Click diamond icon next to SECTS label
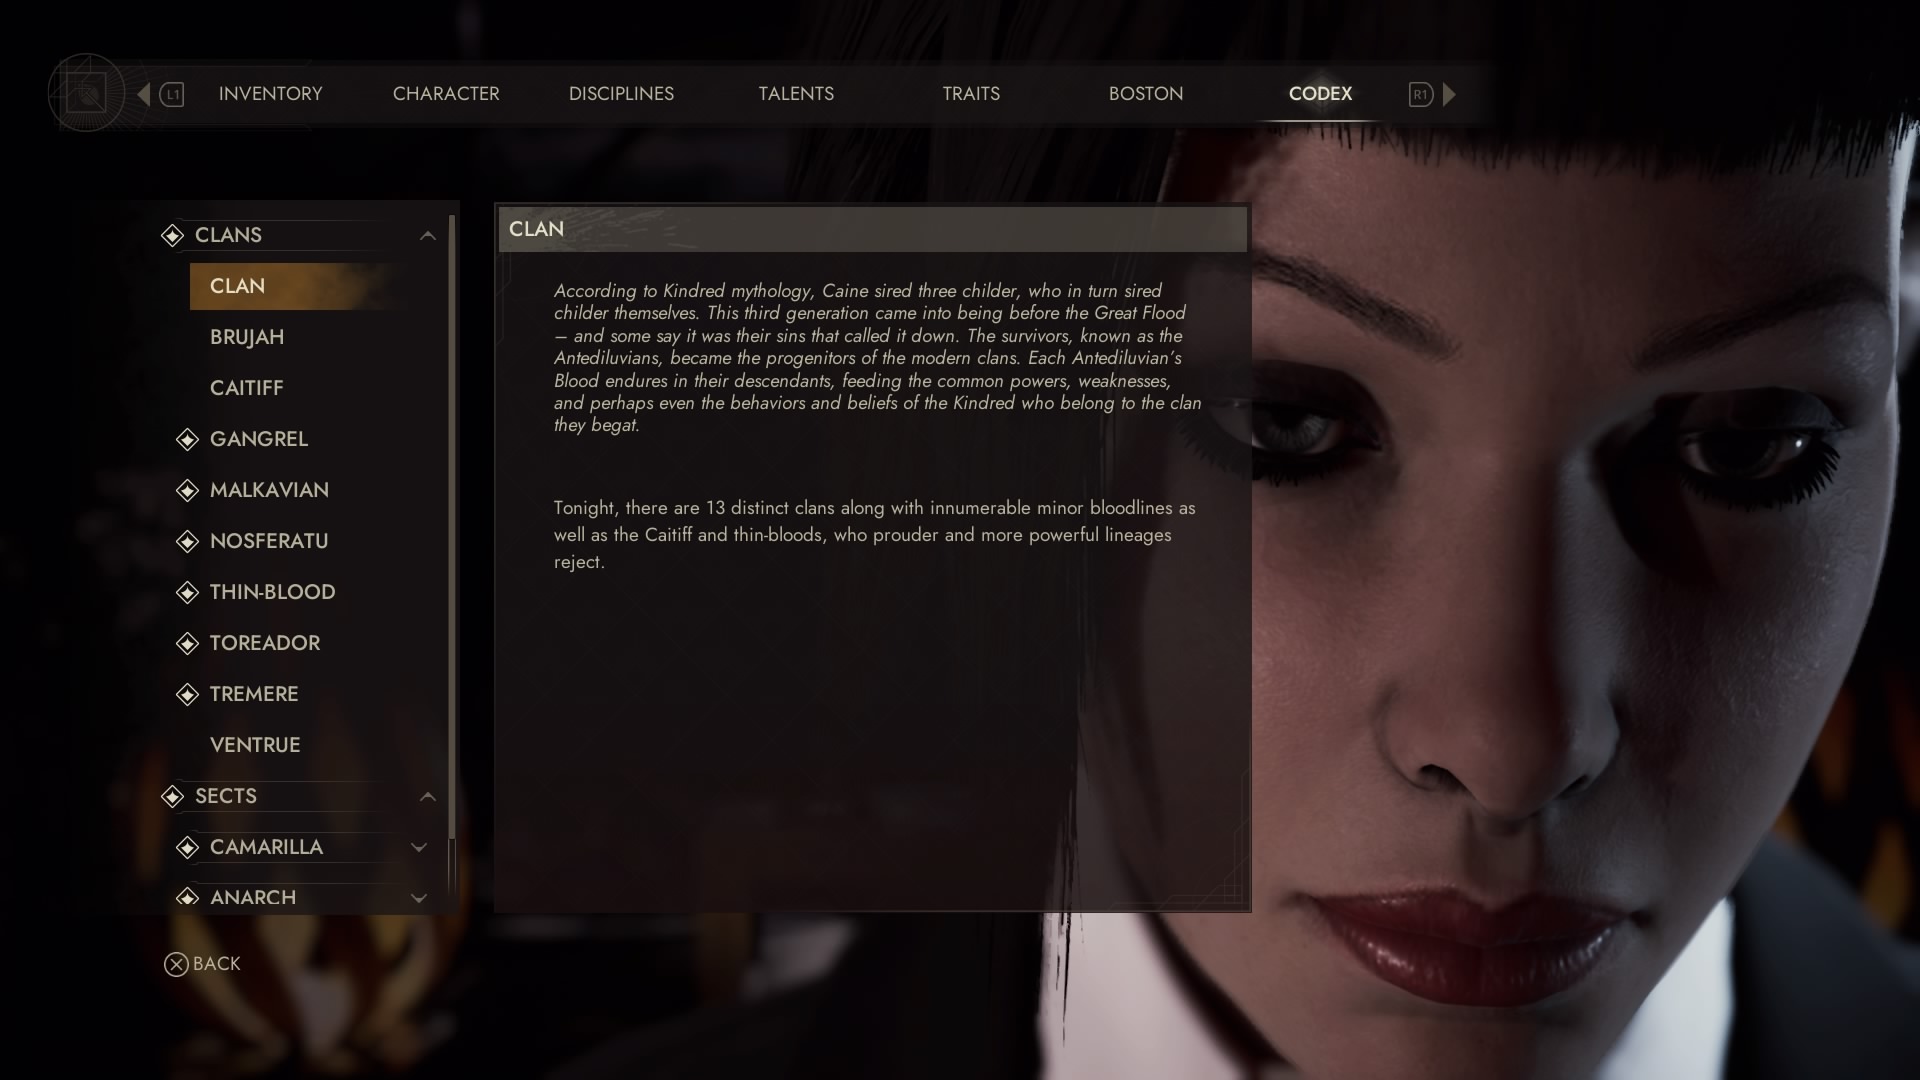 pos(170,795)
